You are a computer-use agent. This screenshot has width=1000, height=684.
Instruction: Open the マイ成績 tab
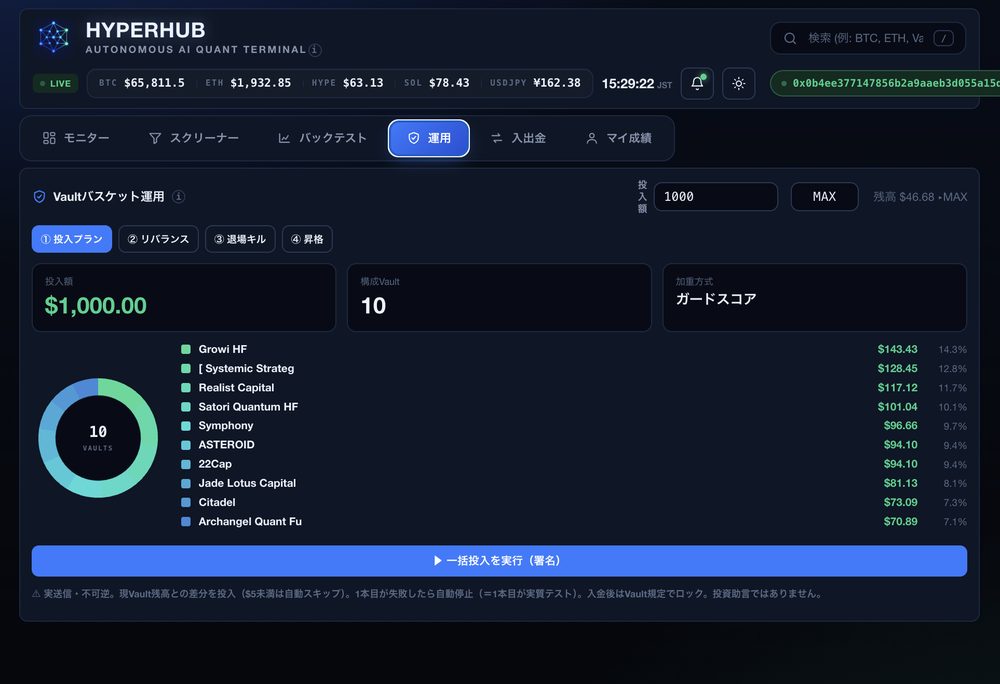click(x=619, y=138)
